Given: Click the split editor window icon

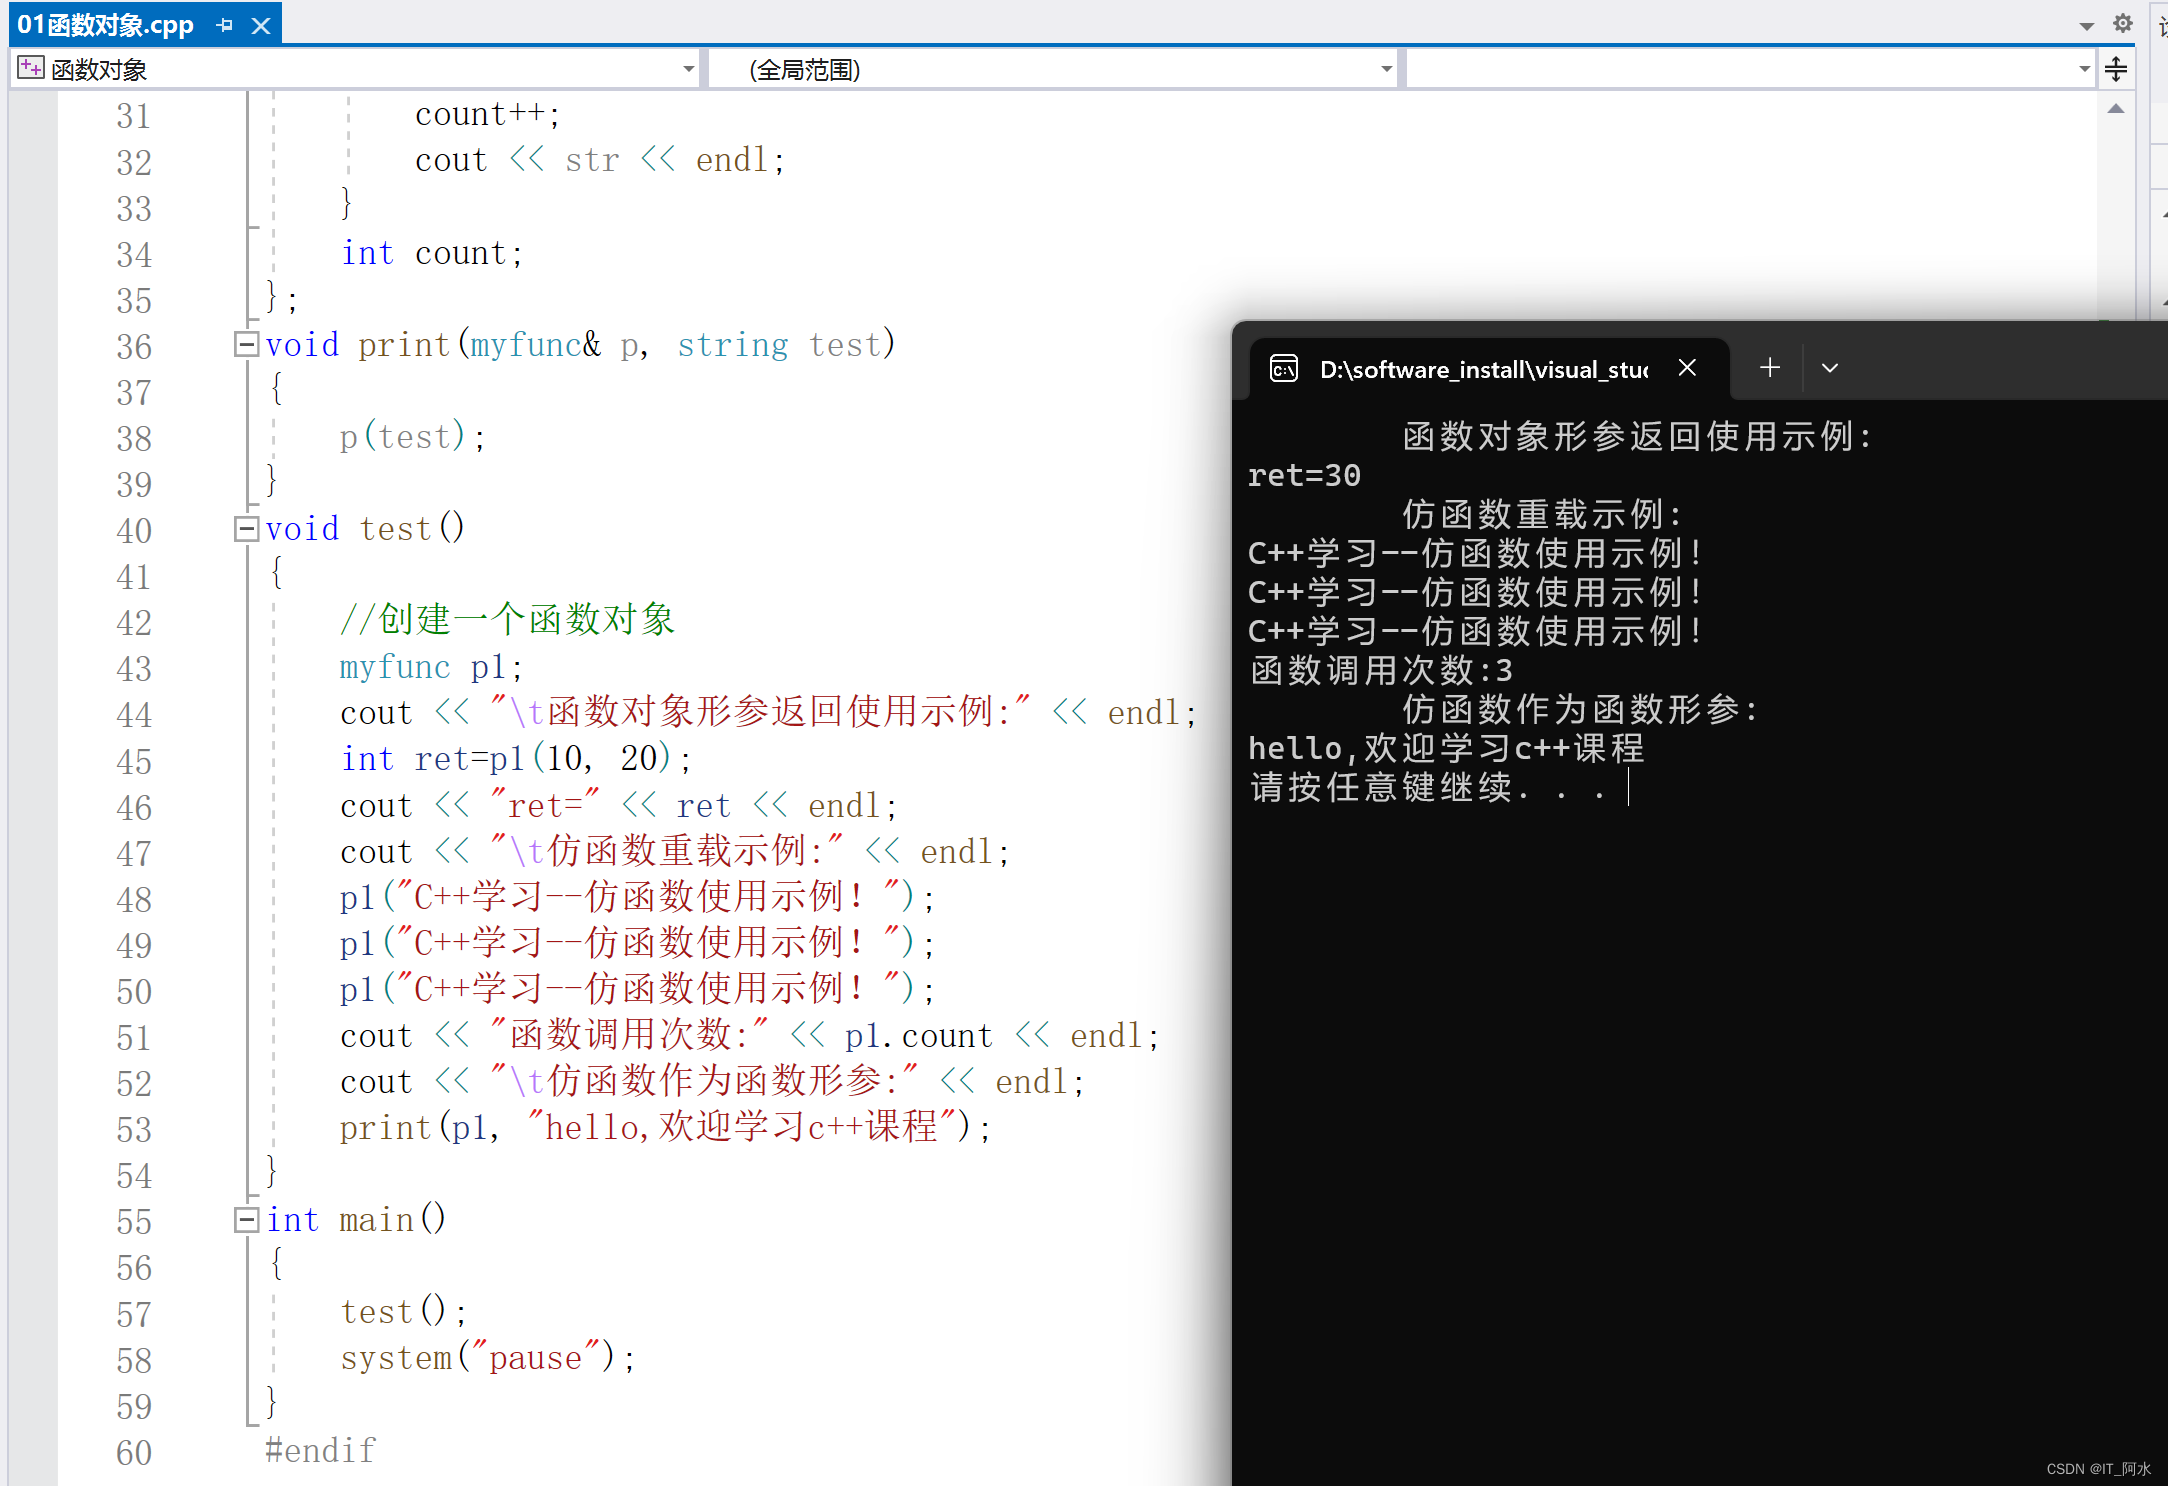Looking at the screenshot, I should pos(2116,69).
